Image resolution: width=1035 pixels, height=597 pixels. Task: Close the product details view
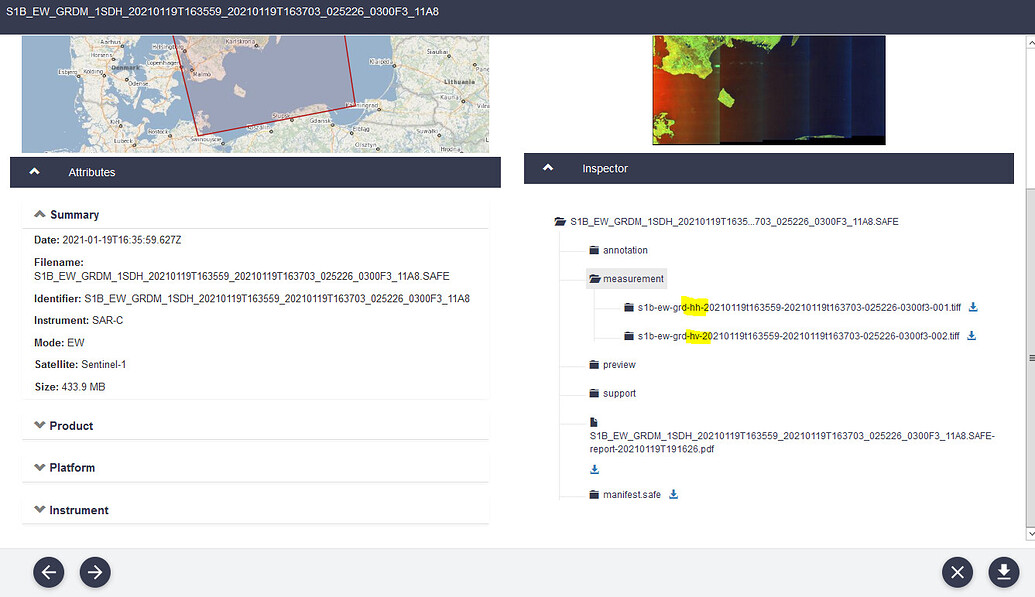(957, 572)
